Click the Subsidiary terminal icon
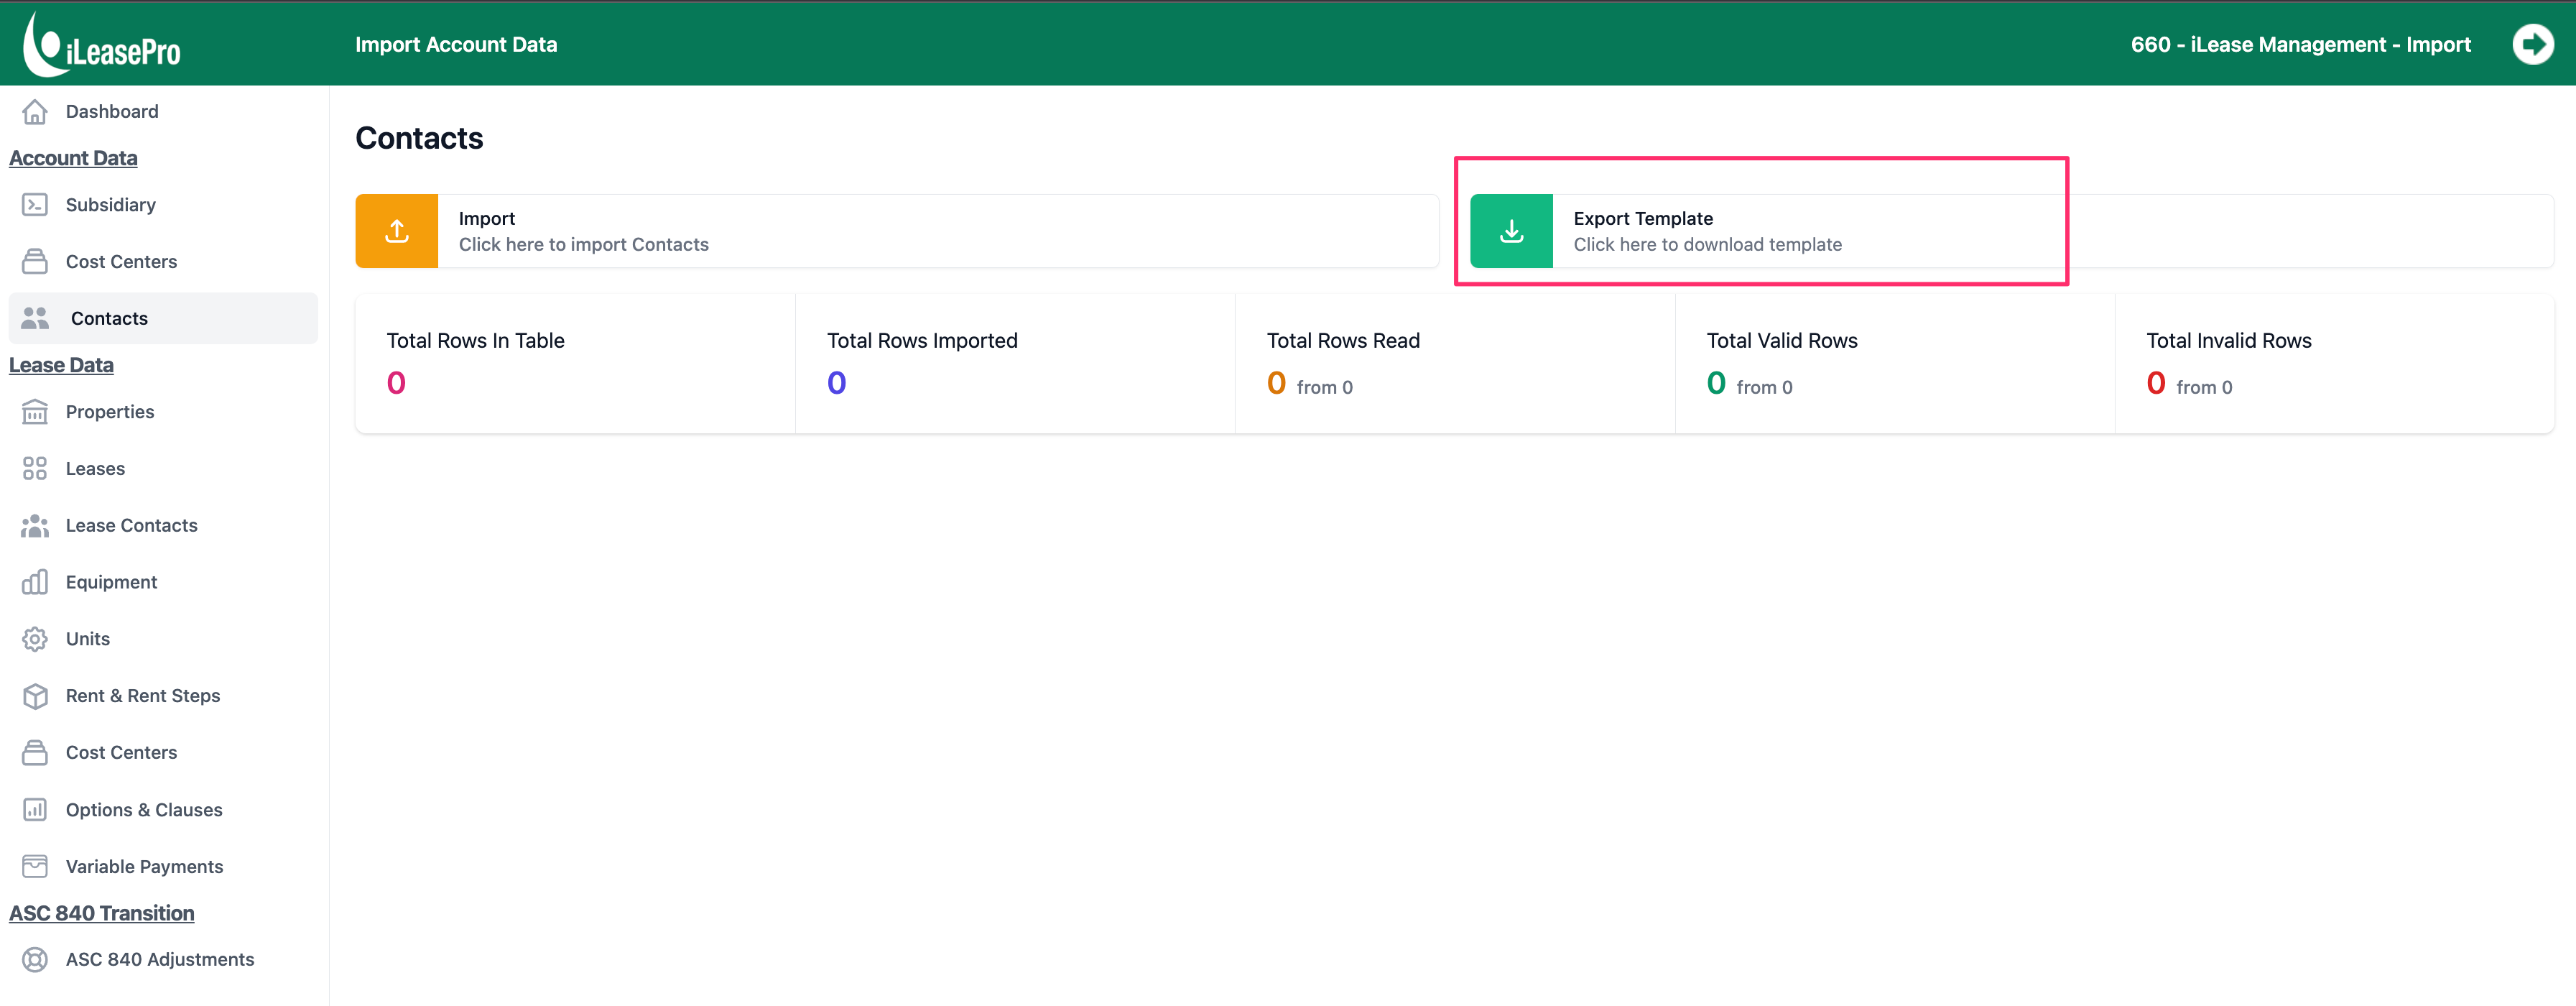This screenshot has height=1006, width=2576. coord(35,205)
